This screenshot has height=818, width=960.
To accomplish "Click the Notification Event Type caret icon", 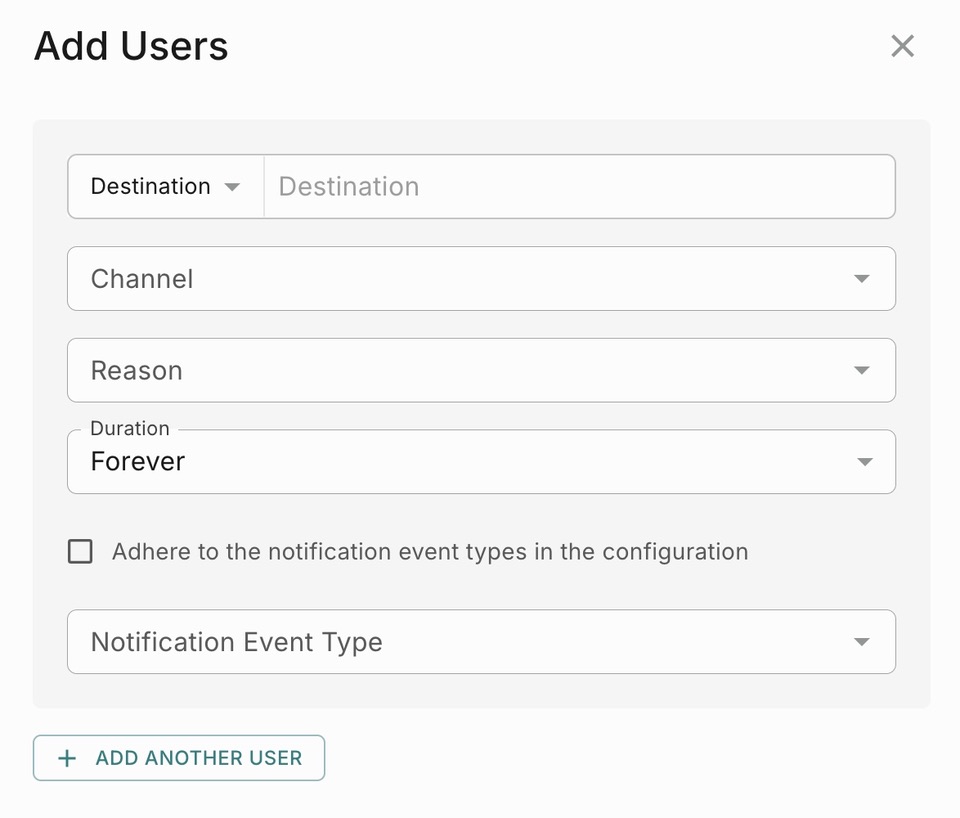I will pyautogui.click(x=862, y=642).
